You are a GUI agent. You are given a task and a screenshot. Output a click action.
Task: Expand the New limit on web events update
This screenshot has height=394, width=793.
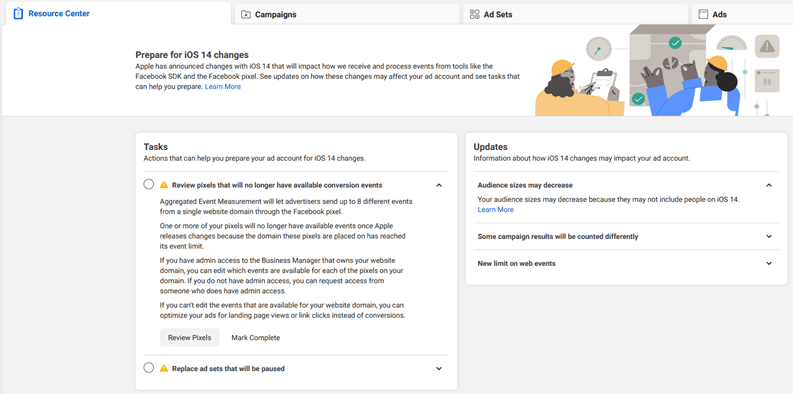(x=769, y=264)
